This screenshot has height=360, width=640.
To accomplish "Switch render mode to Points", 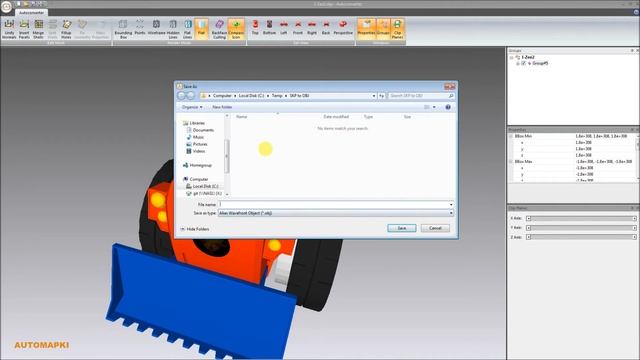I will [x=140, y=28].
